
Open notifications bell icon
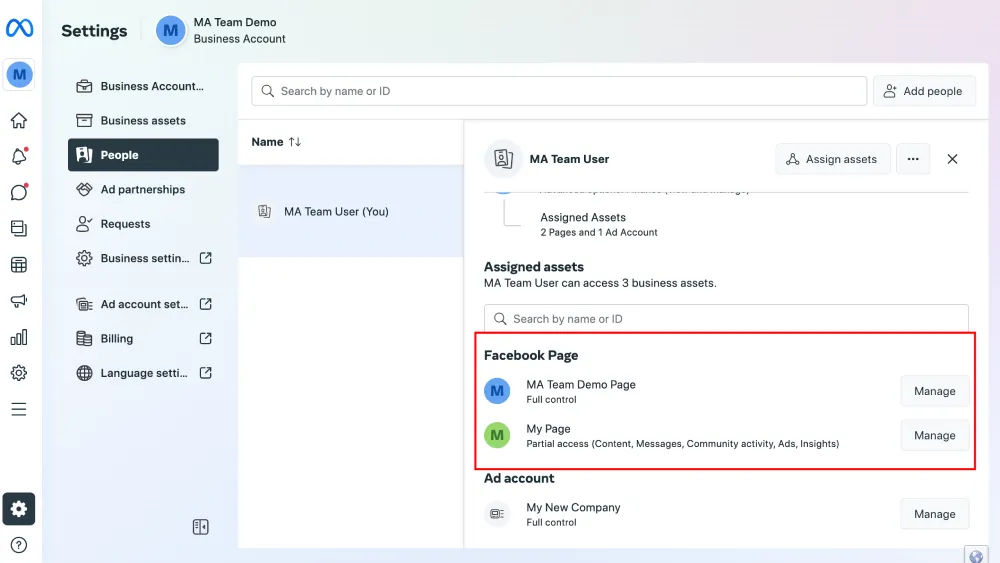point(19,157)
